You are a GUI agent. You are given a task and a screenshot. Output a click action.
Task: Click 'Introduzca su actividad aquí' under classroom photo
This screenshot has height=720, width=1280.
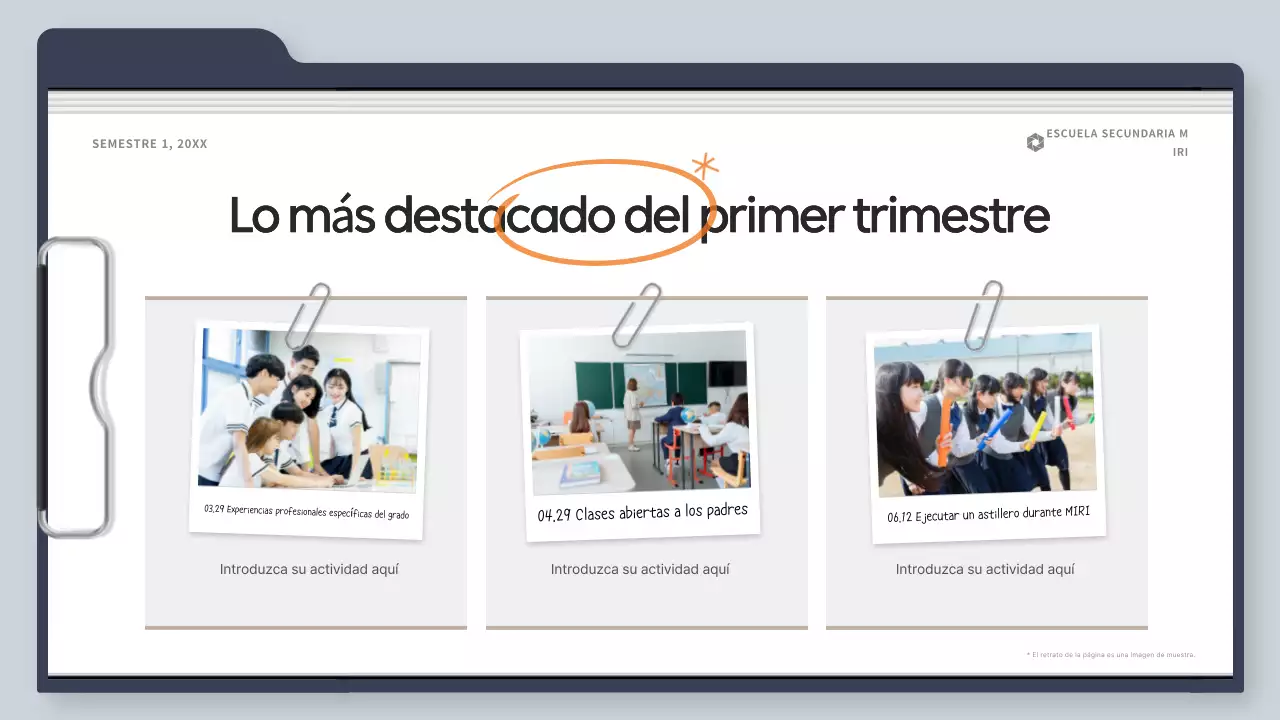640,569
